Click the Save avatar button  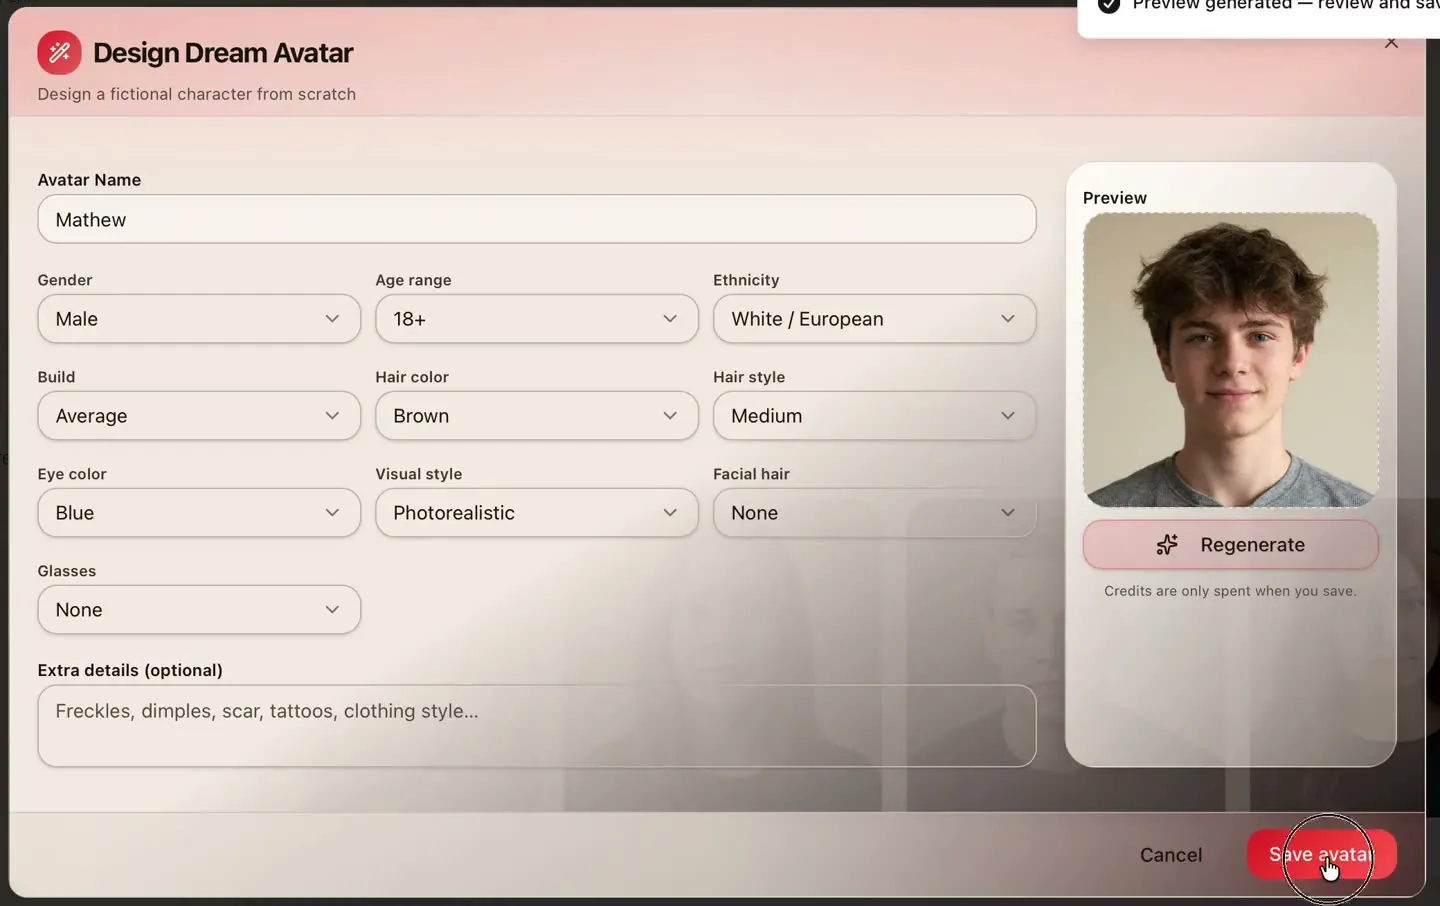pos(1321,855)
